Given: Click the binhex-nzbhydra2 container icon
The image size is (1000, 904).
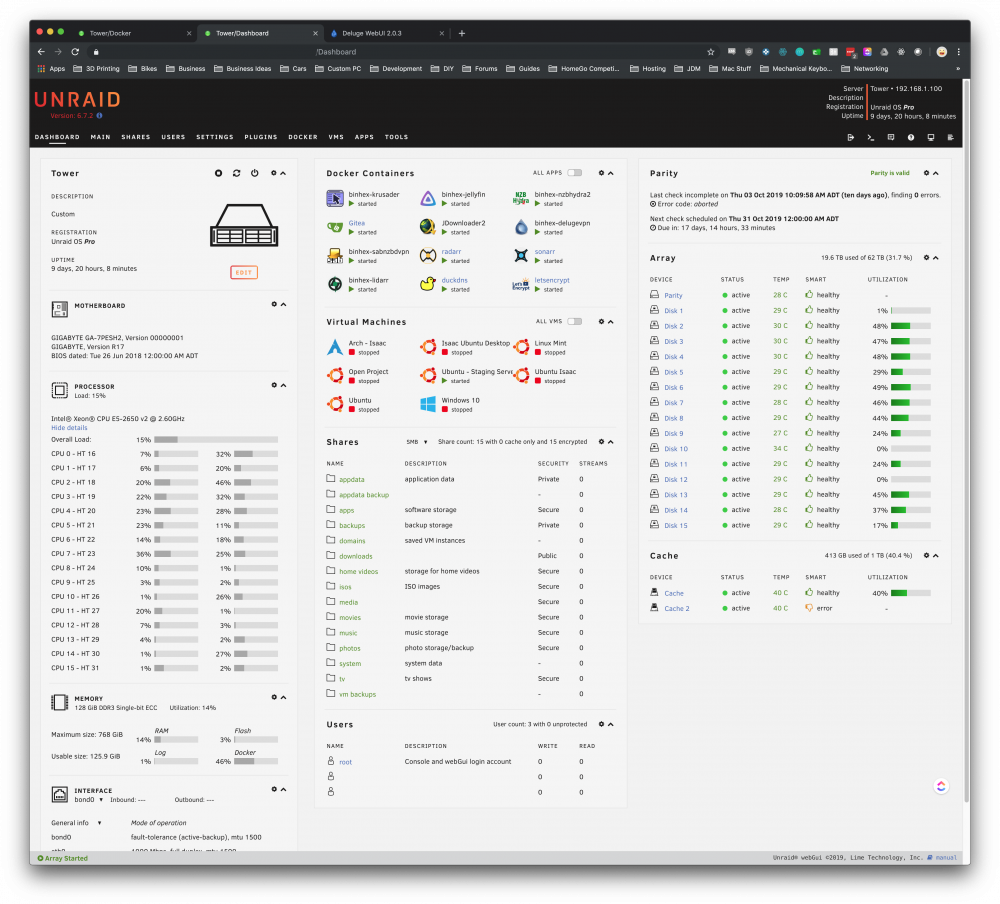Looking at the screenshot, I should click(521, 198).
